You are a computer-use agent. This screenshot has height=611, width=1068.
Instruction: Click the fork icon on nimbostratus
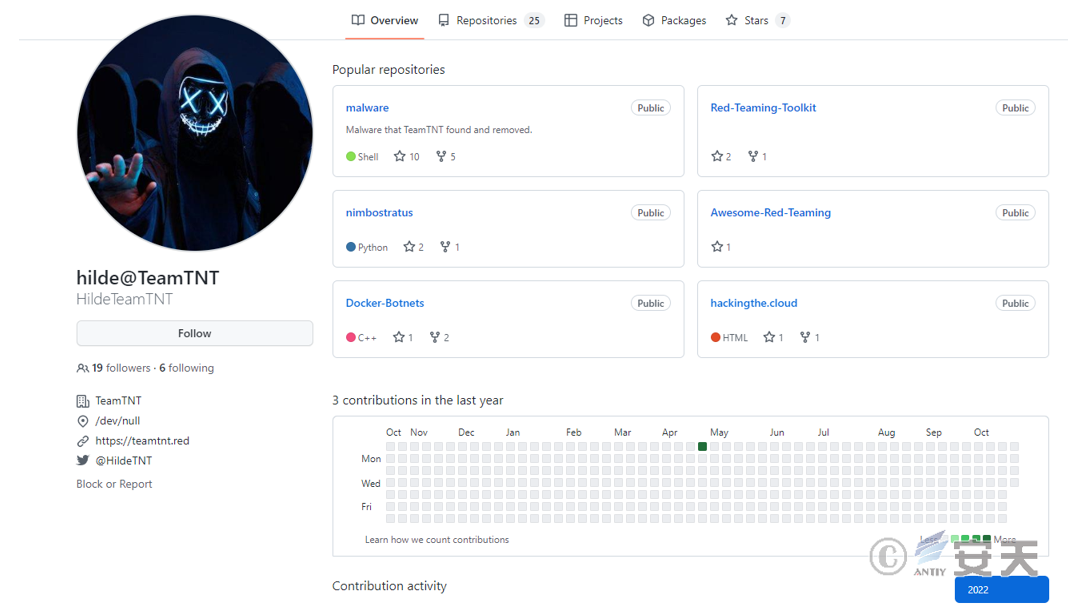445,247
